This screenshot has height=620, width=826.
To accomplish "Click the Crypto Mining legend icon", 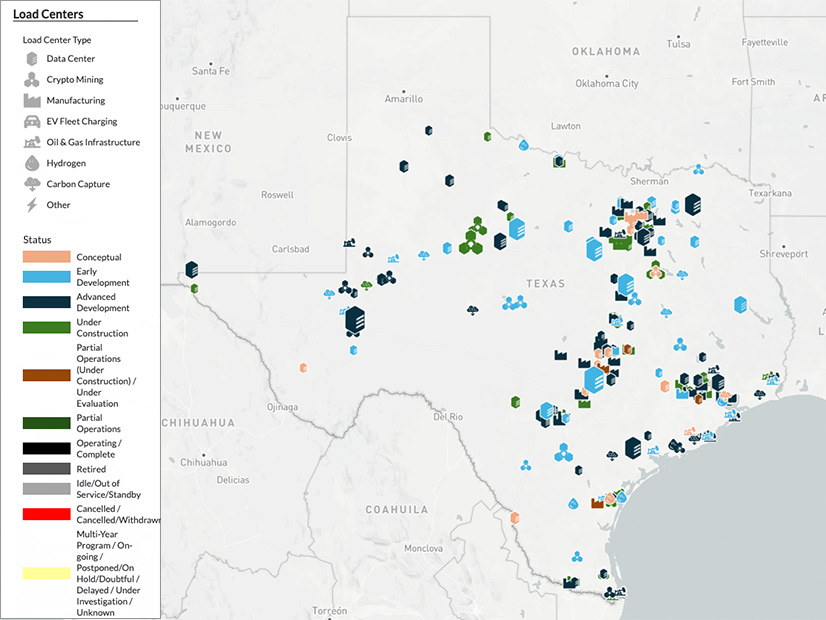I will [x=31, y=80].
